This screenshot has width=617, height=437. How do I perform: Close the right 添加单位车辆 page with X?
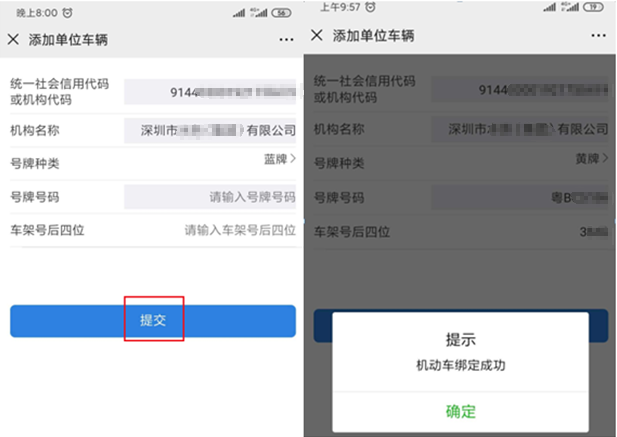tap(317, 35)
